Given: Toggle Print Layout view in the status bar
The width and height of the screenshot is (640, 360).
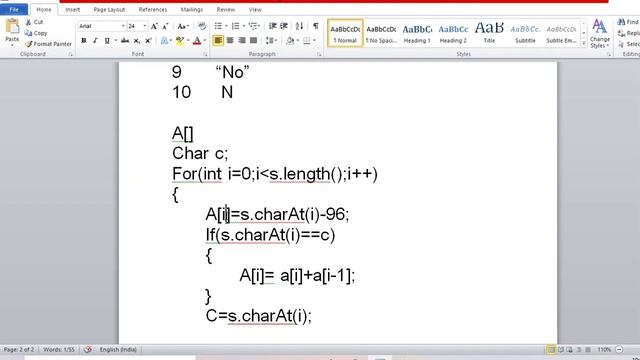Looking at the screenshot, I should (x=551, y=350).
